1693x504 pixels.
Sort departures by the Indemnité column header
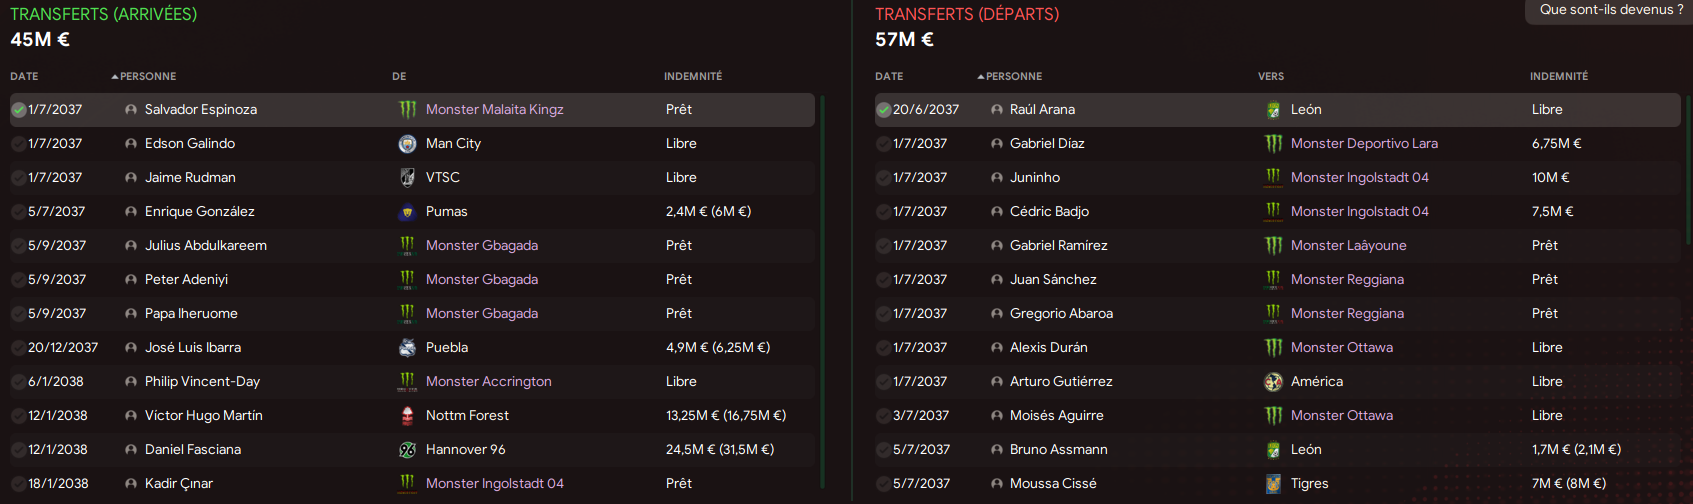[1558, 76]
